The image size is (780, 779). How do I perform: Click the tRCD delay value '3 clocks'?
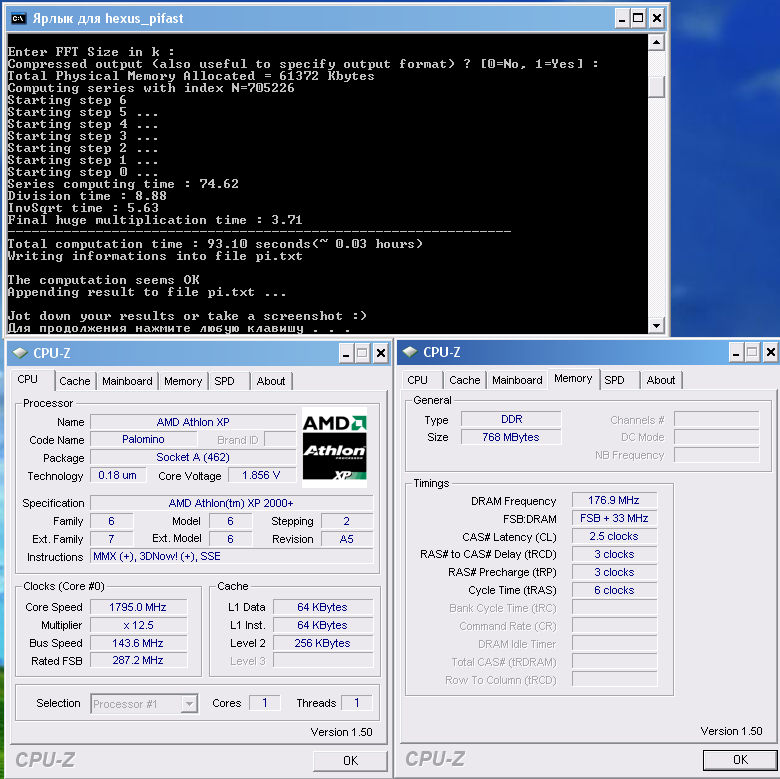(614, 554)
